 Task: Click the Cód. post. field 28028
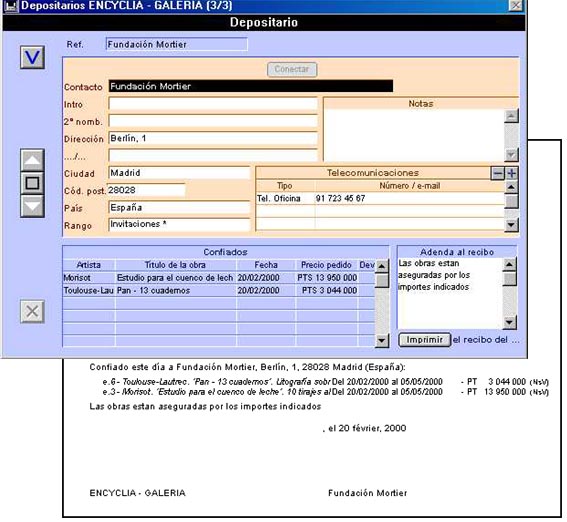point(146,190)
